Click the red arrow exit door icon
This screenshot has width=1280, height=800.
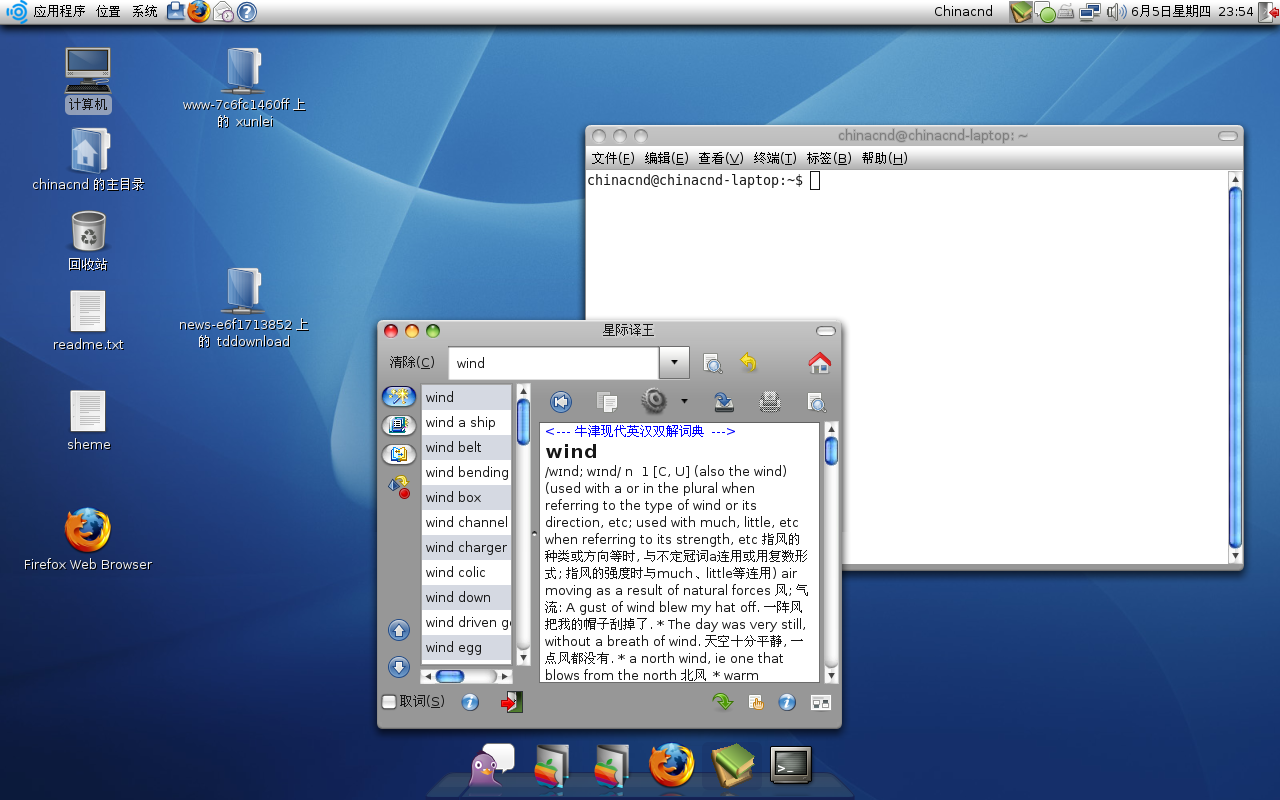(511, 702)
